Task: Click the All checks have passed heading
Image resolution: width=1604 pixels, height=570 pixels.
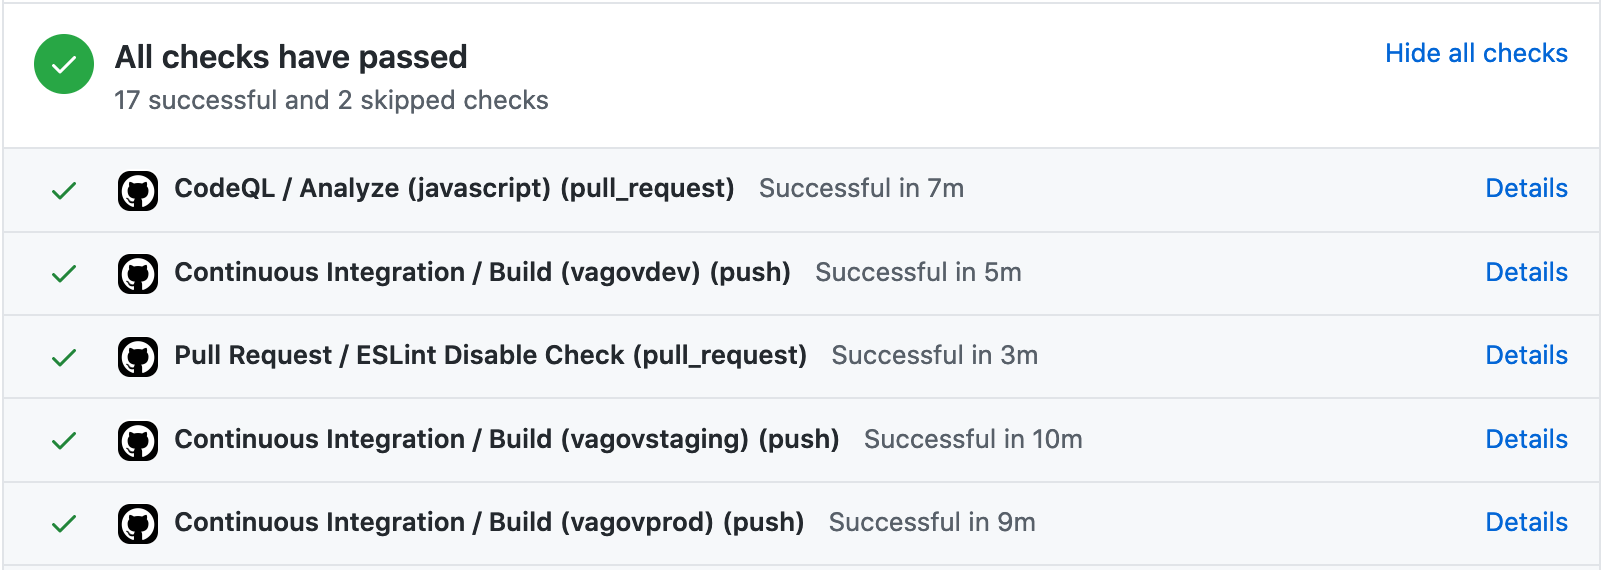Action: (291, 57)
